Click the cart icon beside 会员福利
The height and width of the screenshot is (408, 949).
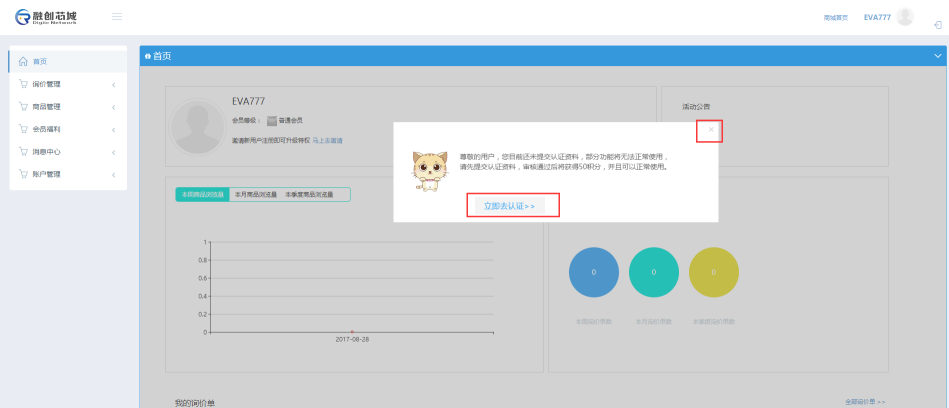(23, 129)
